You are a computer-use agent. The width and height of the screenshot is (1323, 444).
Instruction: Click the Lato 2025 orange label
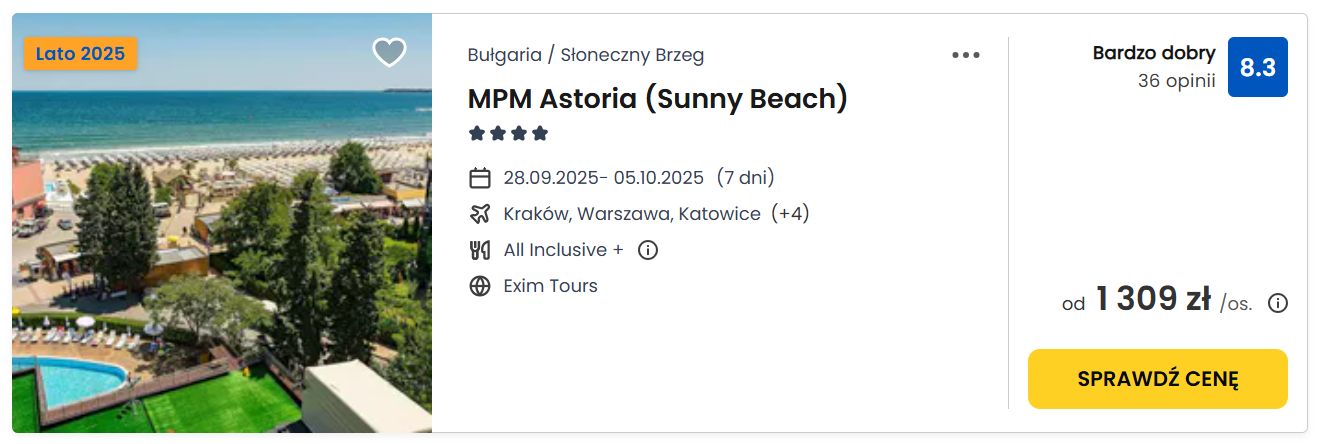point(80,54)
